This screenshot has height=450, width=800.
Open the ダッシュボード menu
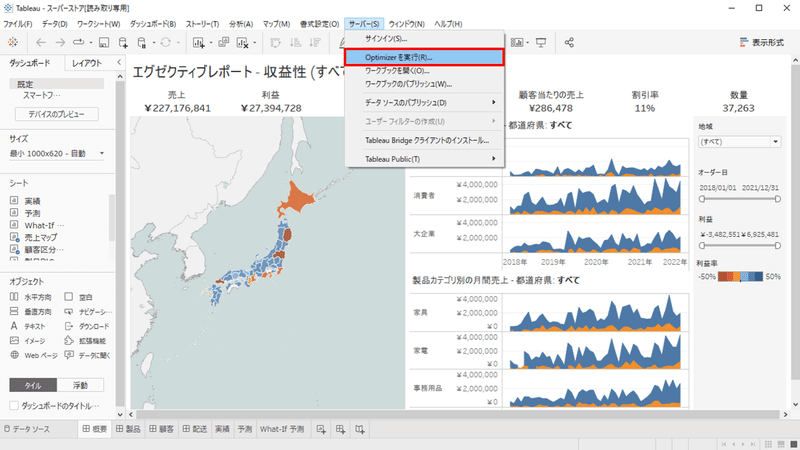(x=153, y=24)
